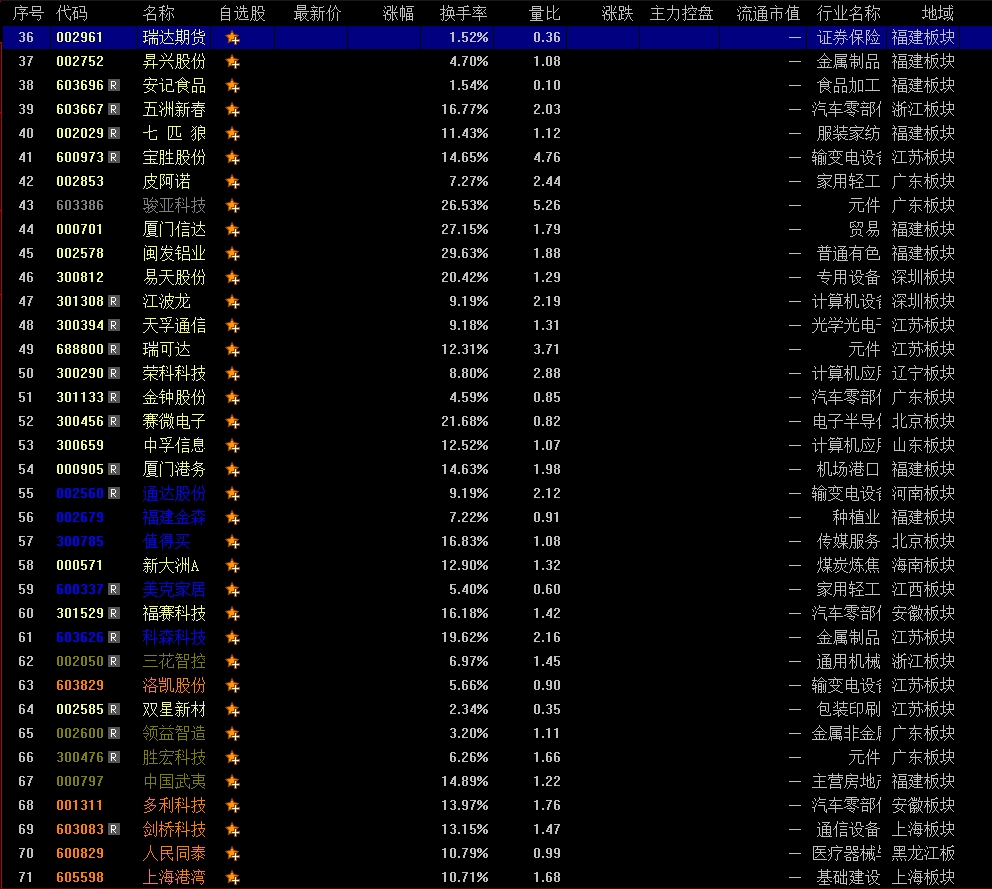The height and width of the screenshot is (889, 992).
Task: Click the star icon beside 江波龙
Action: pyautogui.click(x=233, y=302)
